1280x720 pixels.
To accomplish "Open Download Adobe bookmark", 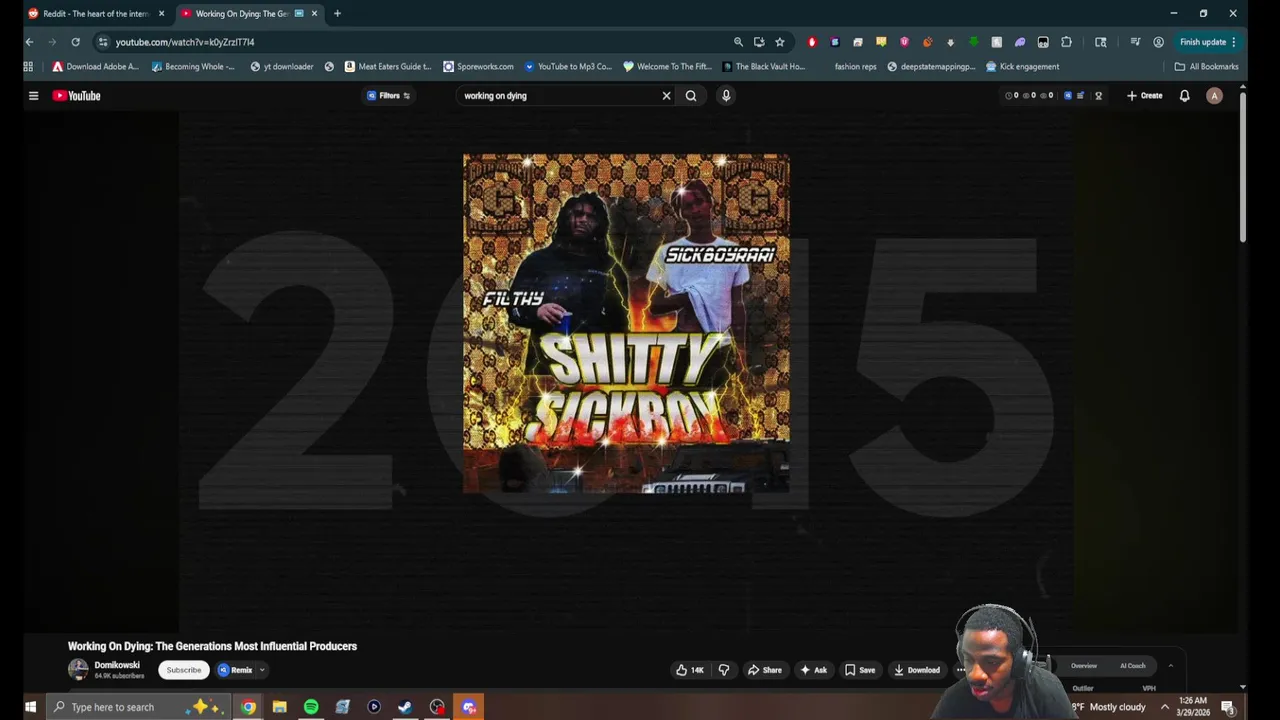I will (x=95, y=67).
